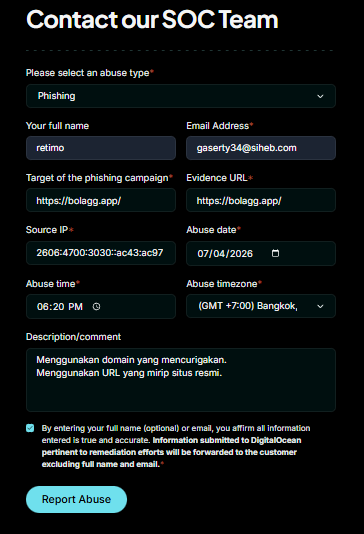Image resolution: width=364 pixels, height=534 pixels.
Task: Click the chevron arrow in abuse type field
Action: click(320, 96)
